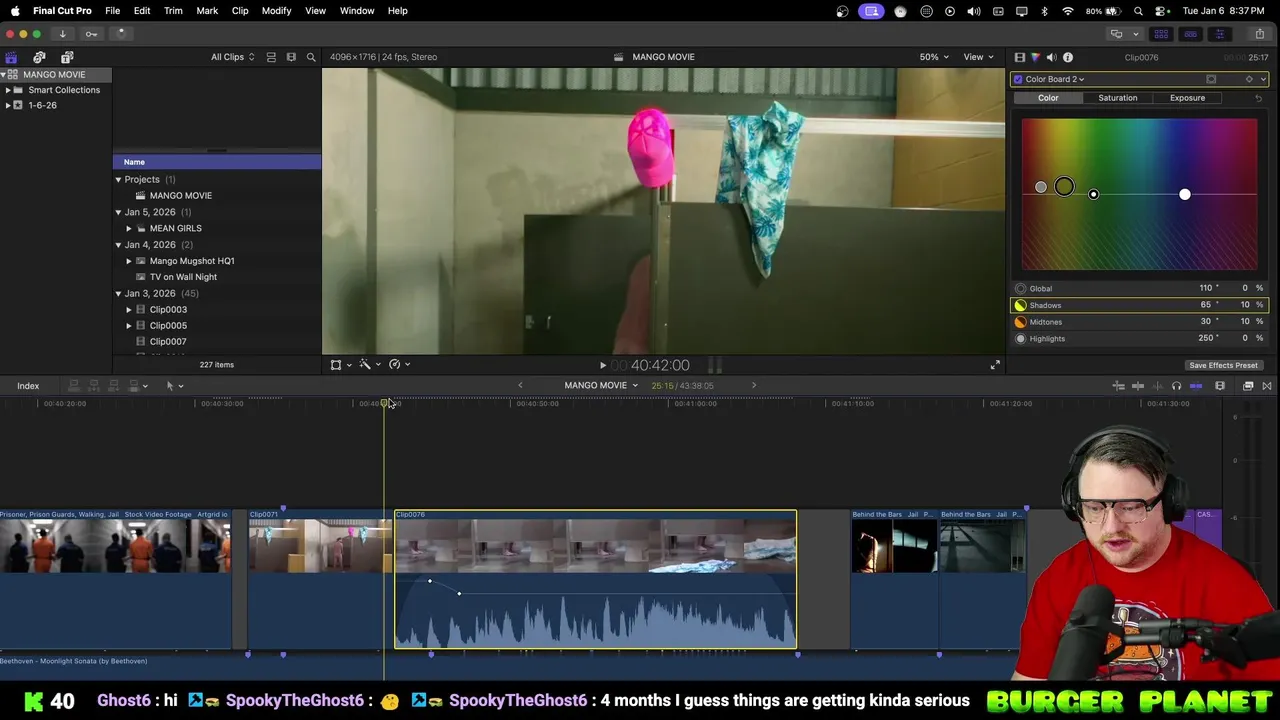
Task: Expand the MEAN GIRLS item
Action: pos(128,228)
